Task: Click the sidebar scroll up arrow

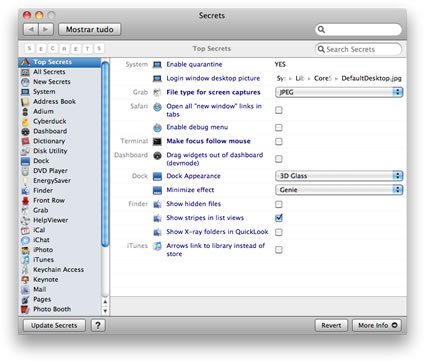Action: tap(105, 302)
